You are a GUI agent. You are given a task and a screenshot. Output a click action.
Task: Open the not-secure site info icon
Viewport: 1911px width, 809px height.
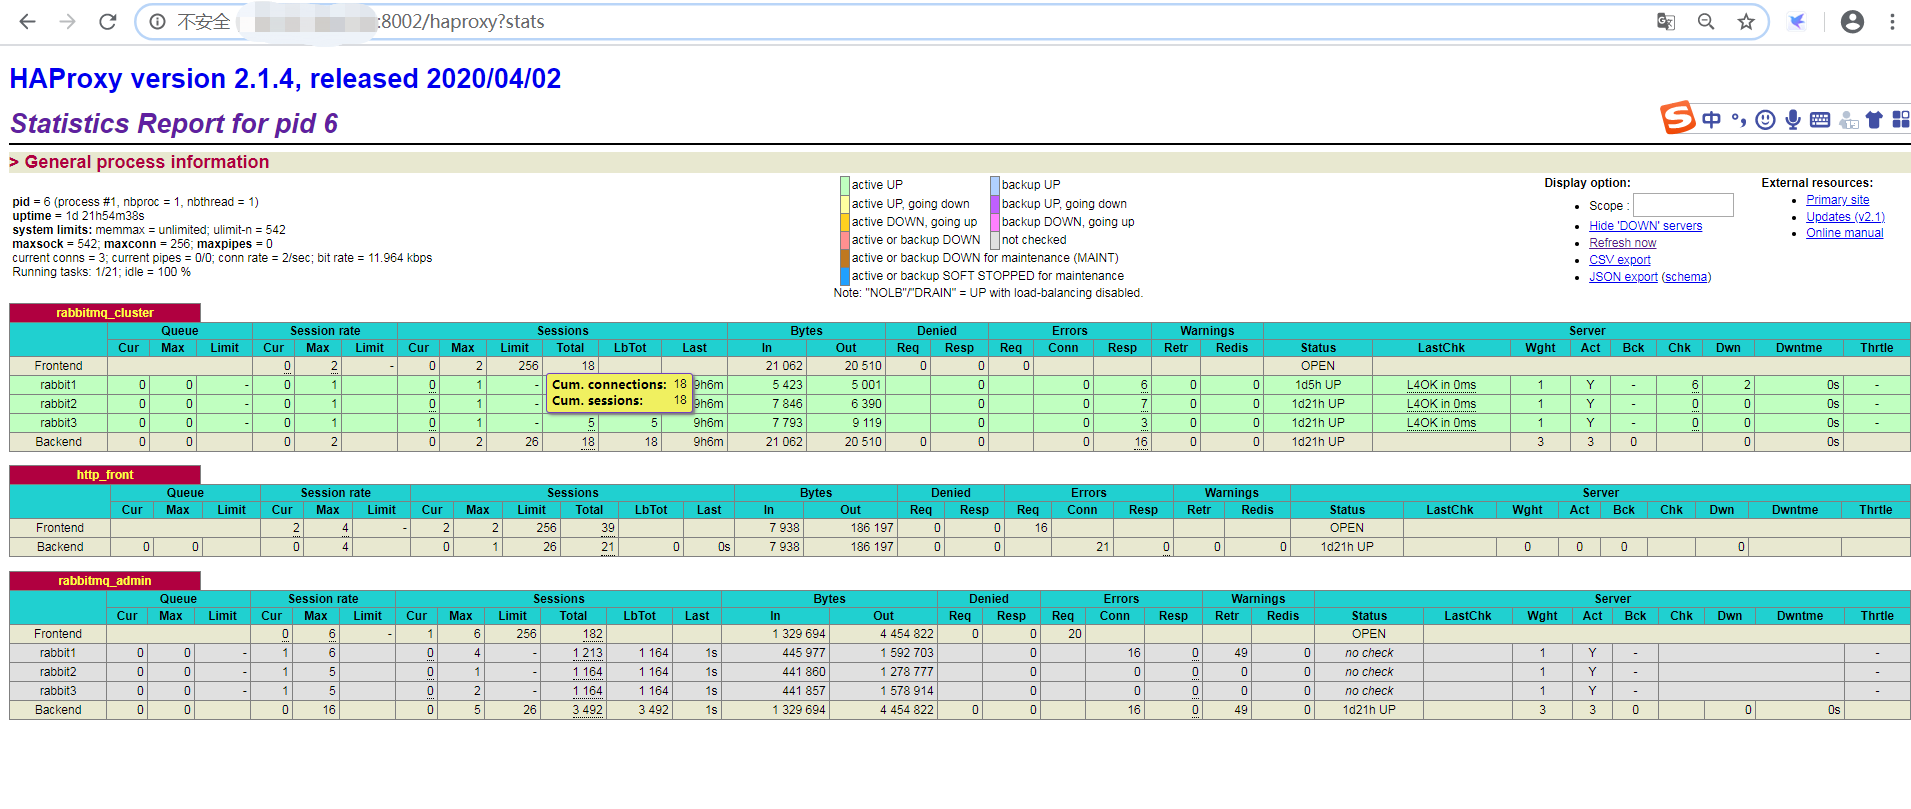pos(157,21)
